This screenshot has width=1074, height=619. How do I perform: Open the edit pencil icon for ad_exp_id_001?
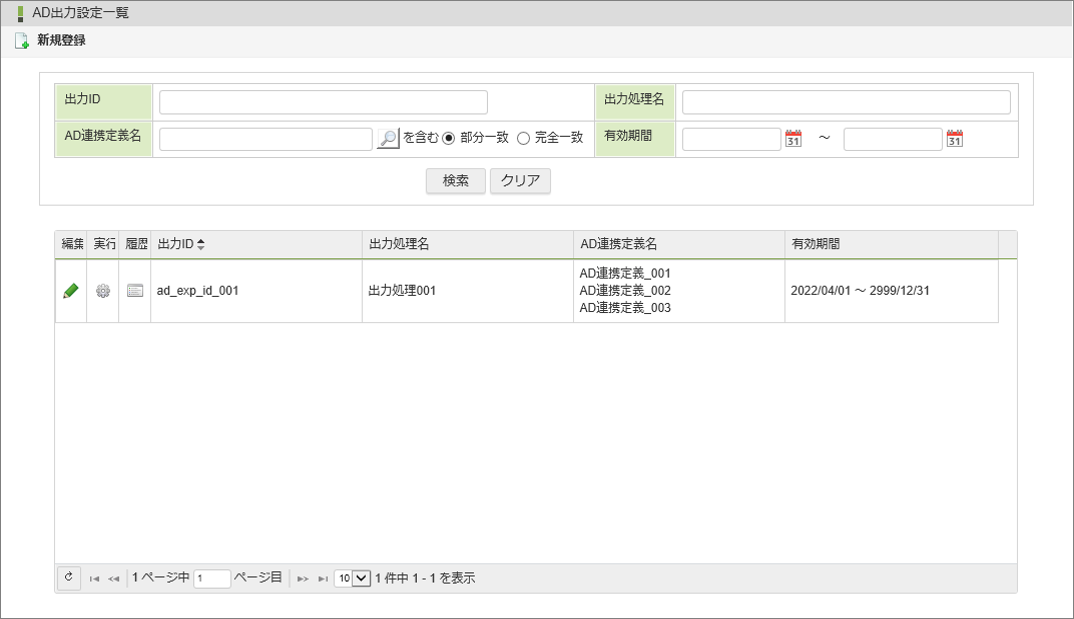[x=70, y=290]
